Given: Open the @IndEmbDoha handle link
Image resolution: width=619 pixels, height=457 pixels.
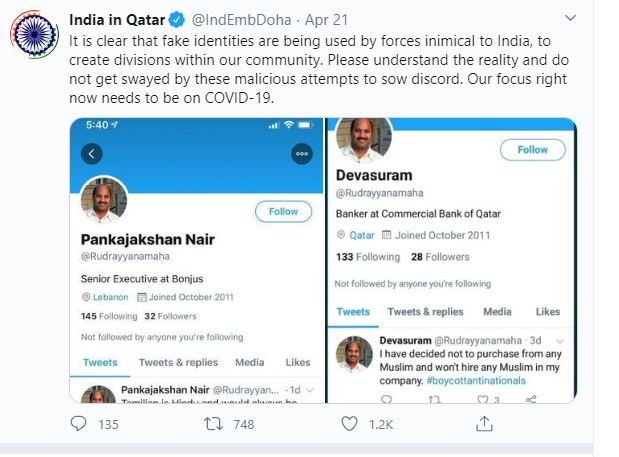Looking at the screenshot, I should click(x=241, y=20).
